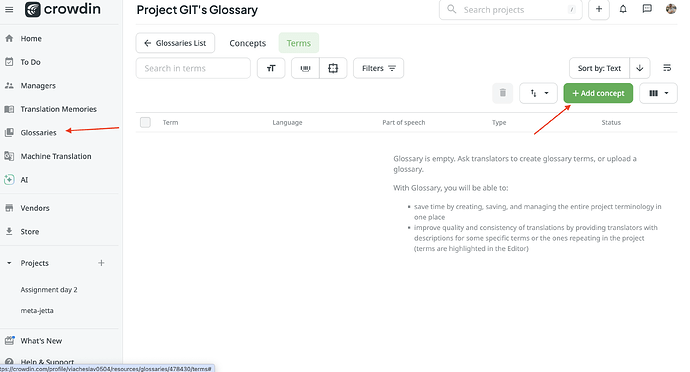This screenshot has height=372, width=690.
Task: Click the text wrap icon next to sort
Action: pos(667,68)
